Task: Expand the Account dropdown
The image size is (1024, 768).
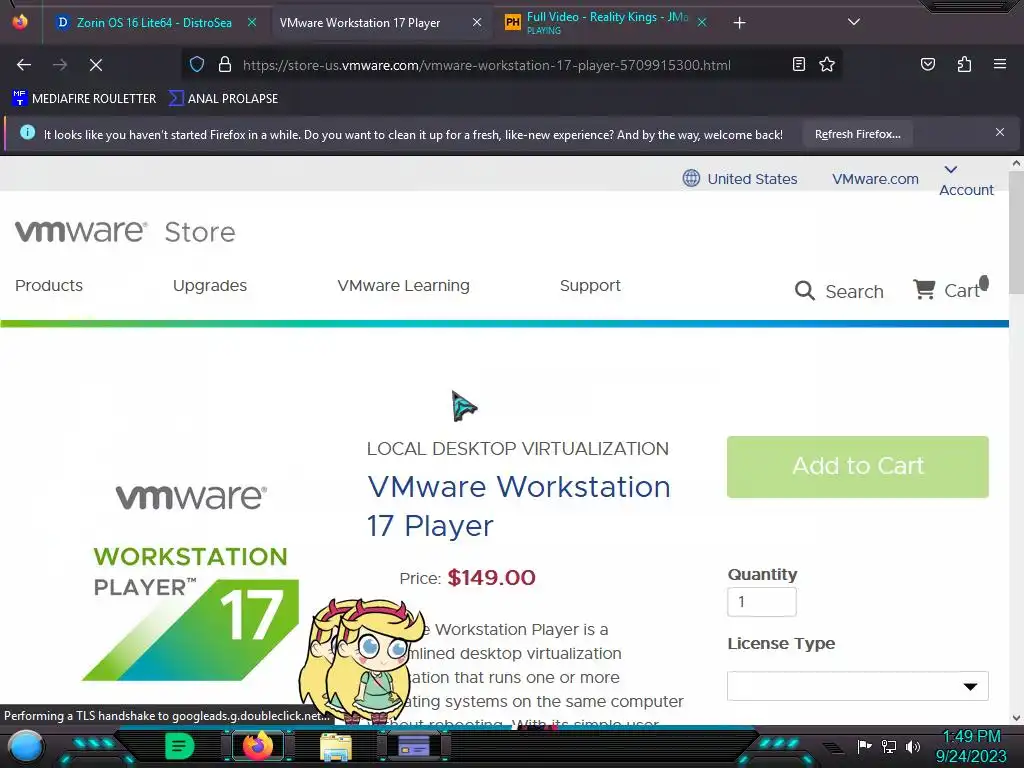Action: (966, 181)
